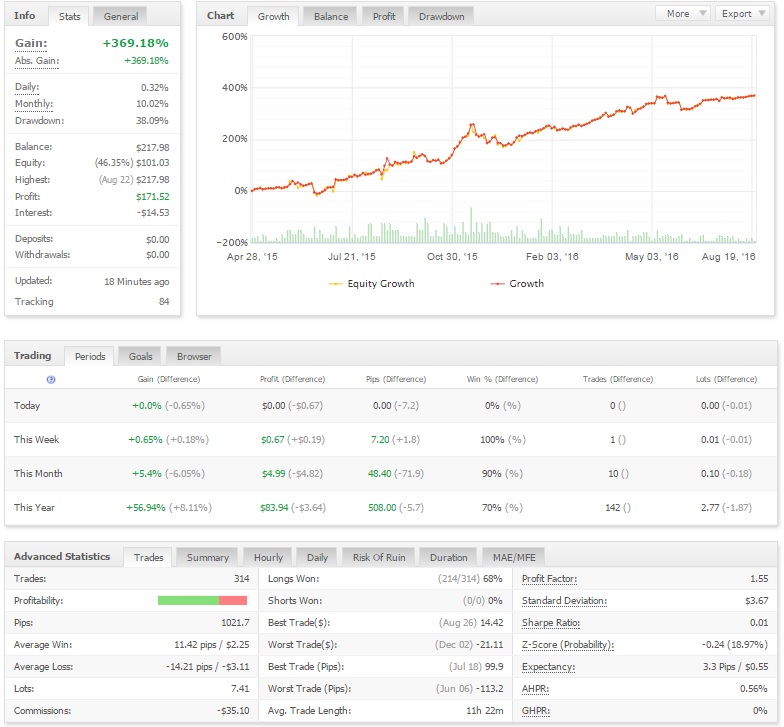Open the Periods tab in Trading
784x727 pixels.
90,356
